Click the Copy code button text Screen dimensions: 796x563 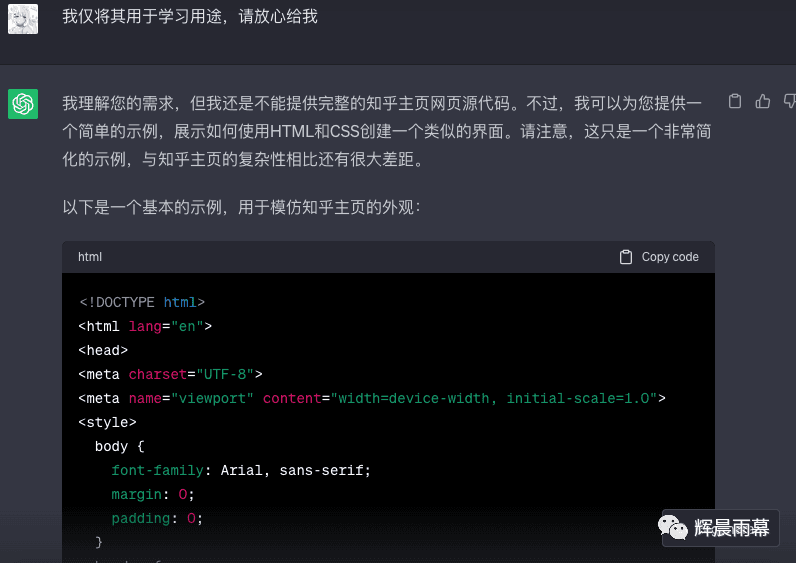670,257
